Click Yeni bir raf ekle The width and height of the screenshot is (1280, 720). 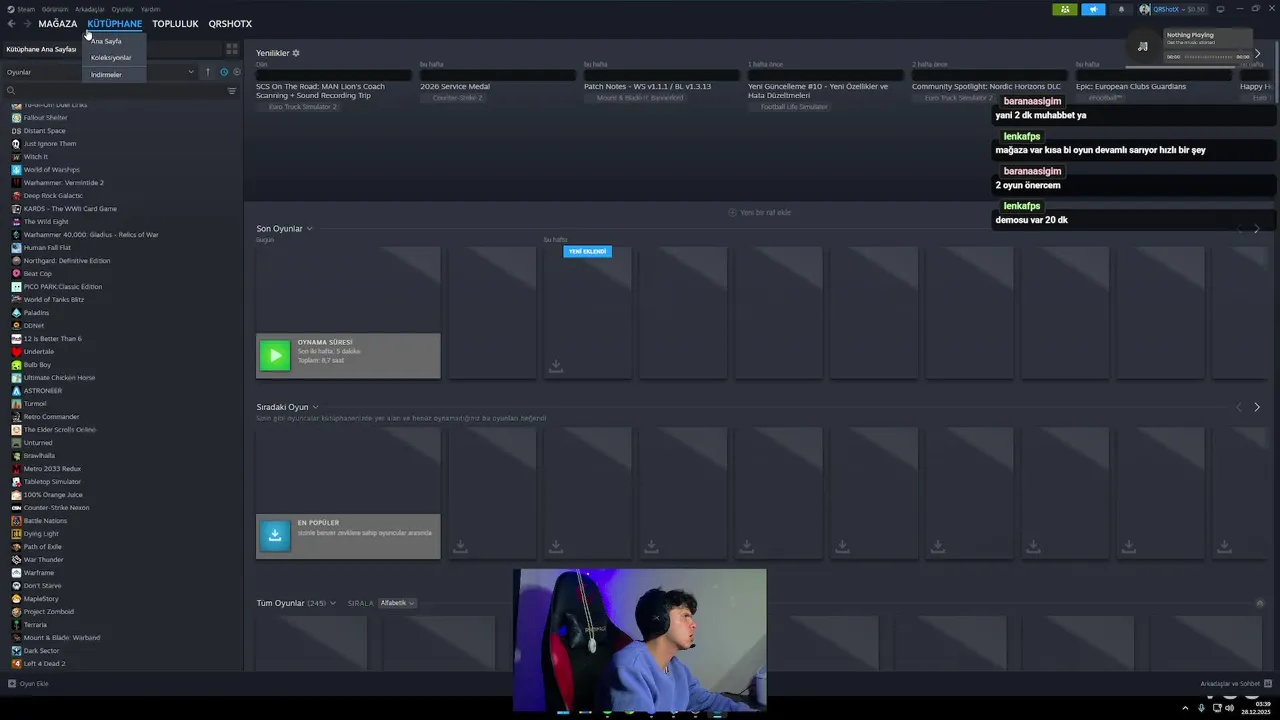pyautogui.click(x=759, y=212)
